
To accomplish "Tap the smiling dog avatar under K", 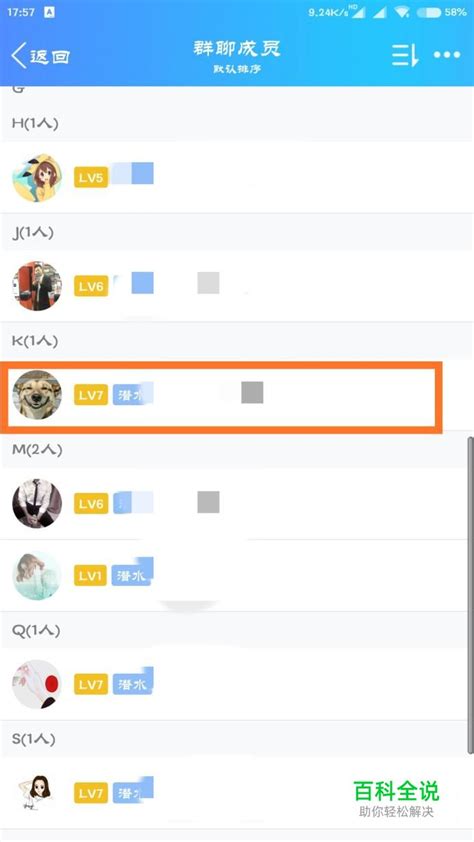I will coord(37,395).
